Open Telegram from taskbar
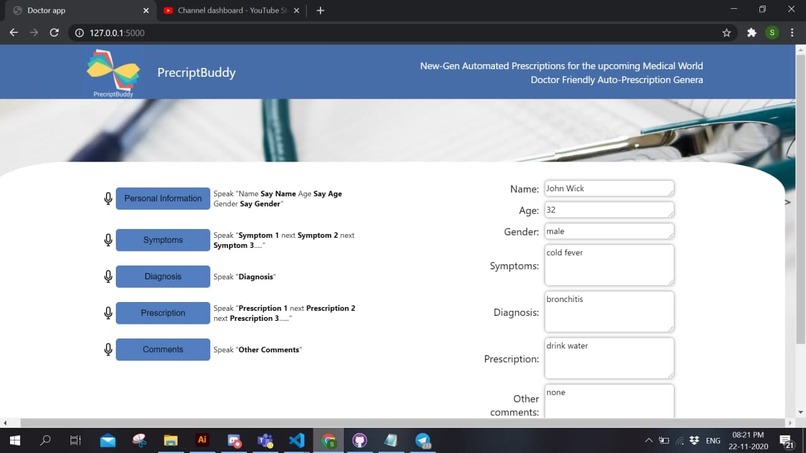 (423, 441)
